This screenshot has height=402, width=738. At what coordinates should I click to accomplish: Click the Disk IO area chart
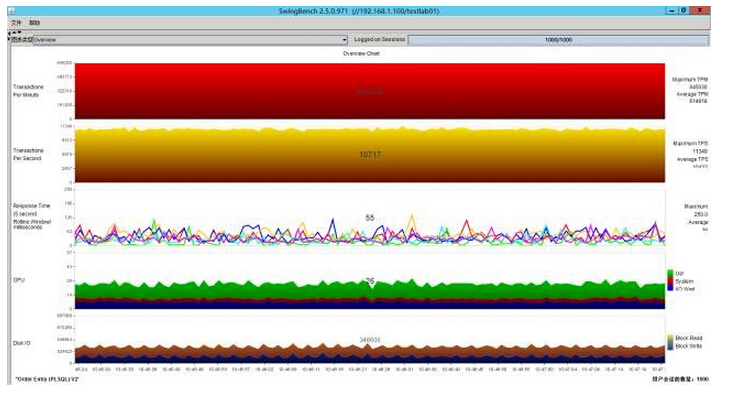[x=370, y=339]
